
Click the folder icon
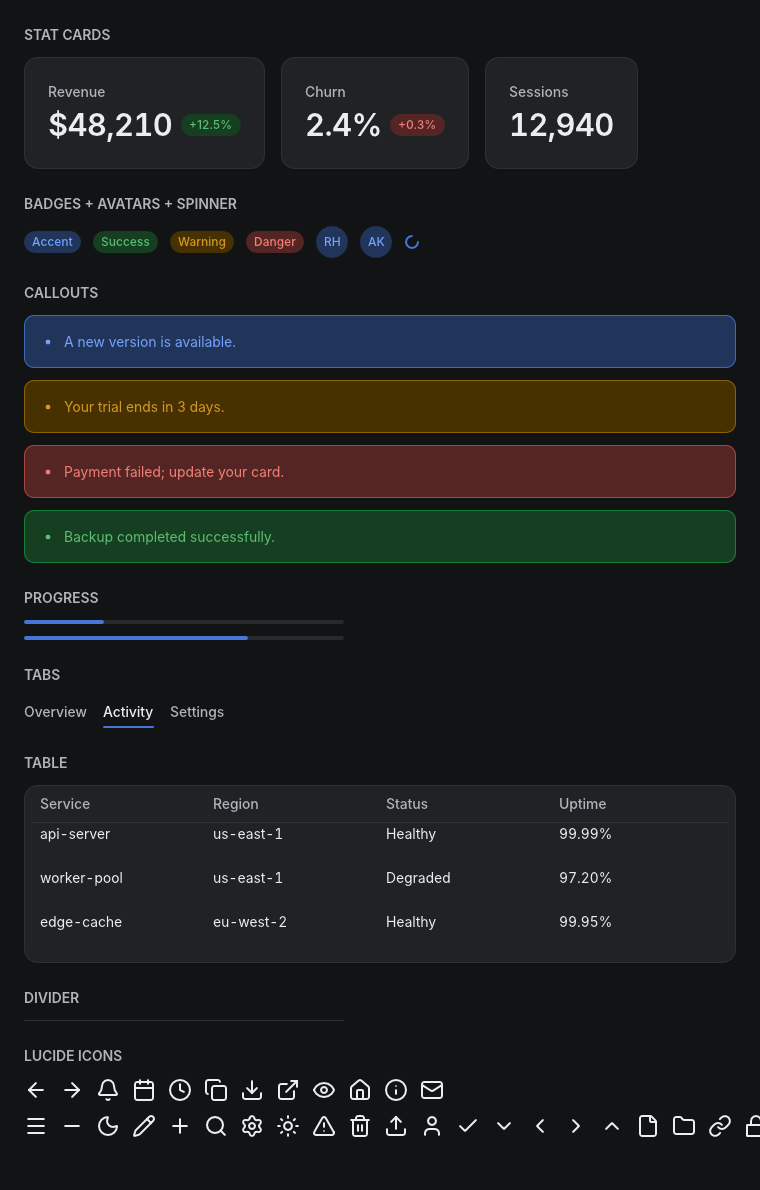[x=684, y=1126]
